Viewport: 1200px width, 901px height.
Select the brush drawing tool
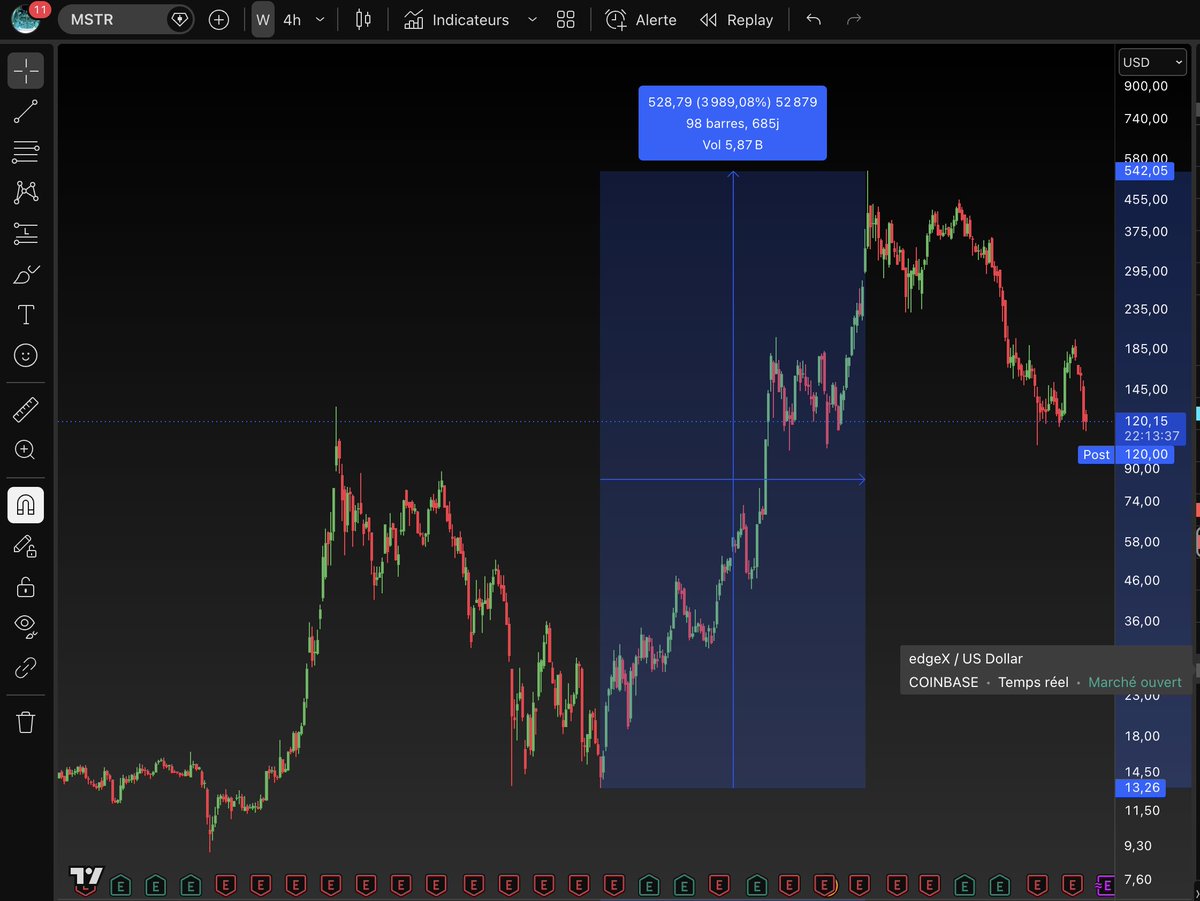[x=26, y=275]
